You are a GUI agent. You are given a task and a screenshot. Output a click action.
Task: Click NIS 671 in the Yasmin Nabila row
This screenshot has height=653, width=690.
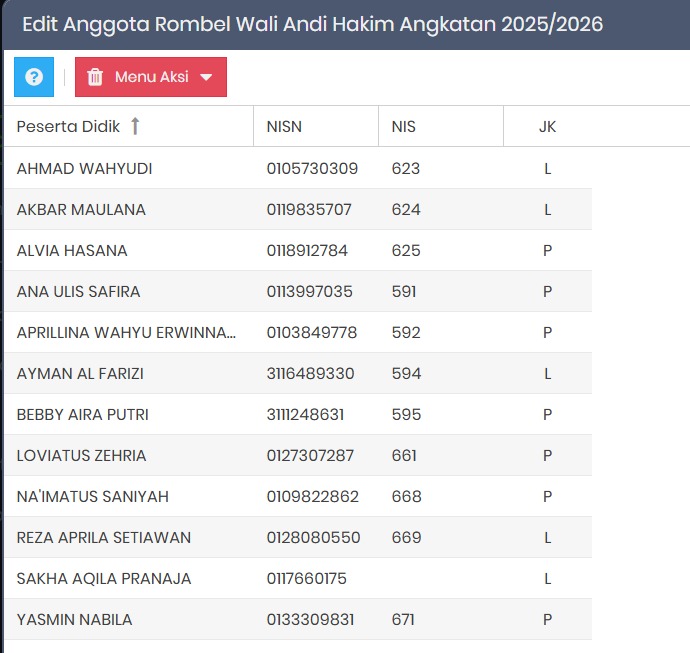[403, 619]
